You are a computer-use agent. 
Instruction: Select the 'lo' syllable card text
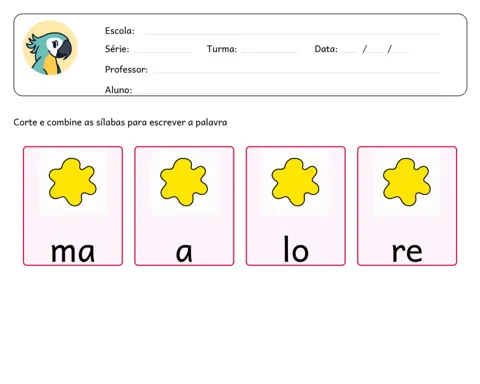pyautogui.click(x=296, y=249)
